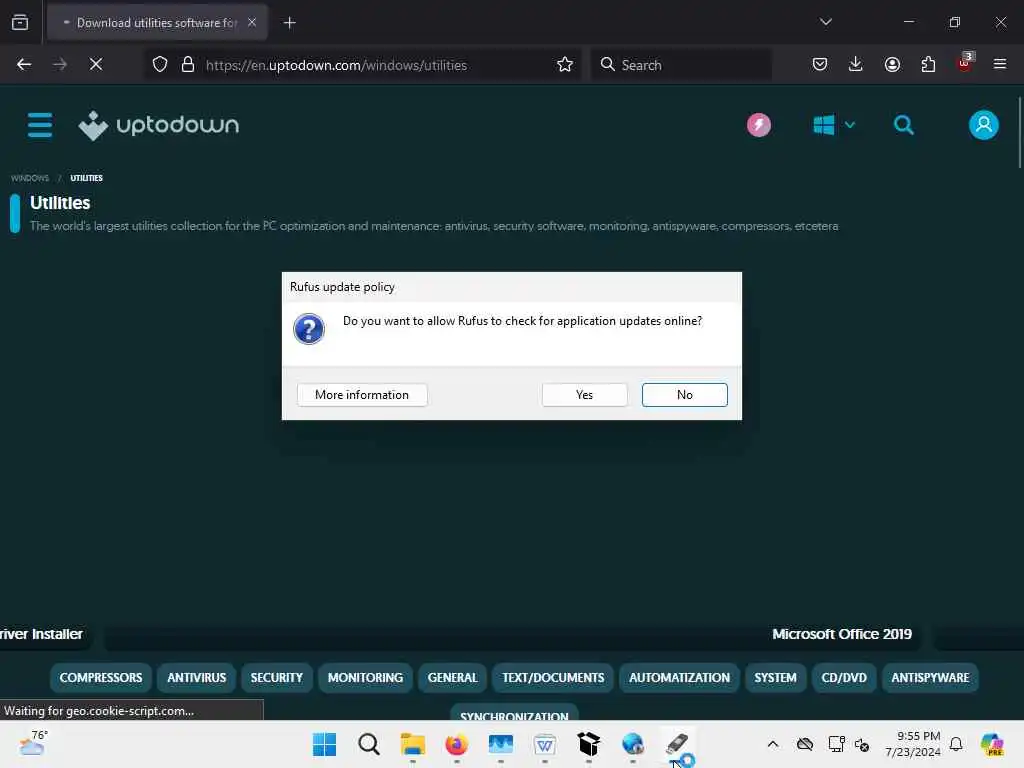Click the uptodown.com address bar URL
1024x768 pixels.
coord(336,65)
